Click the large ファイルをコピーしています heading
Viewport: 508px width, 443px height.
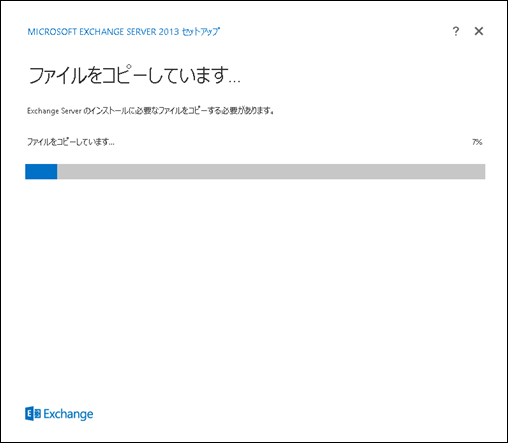click(x=135, y=75)
